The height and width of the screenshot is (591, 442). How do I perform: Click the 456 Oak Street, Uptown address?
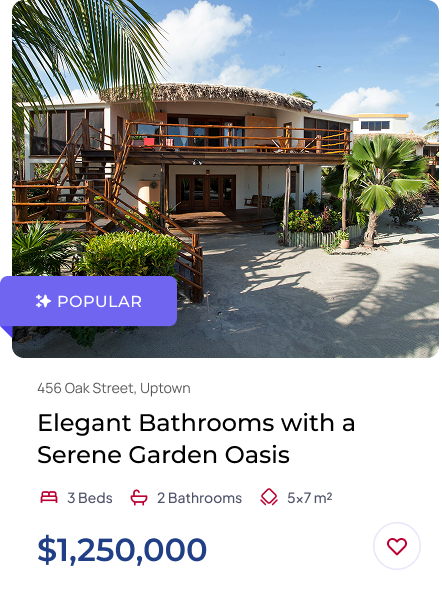pyautogui.click(x=114, y=388)
